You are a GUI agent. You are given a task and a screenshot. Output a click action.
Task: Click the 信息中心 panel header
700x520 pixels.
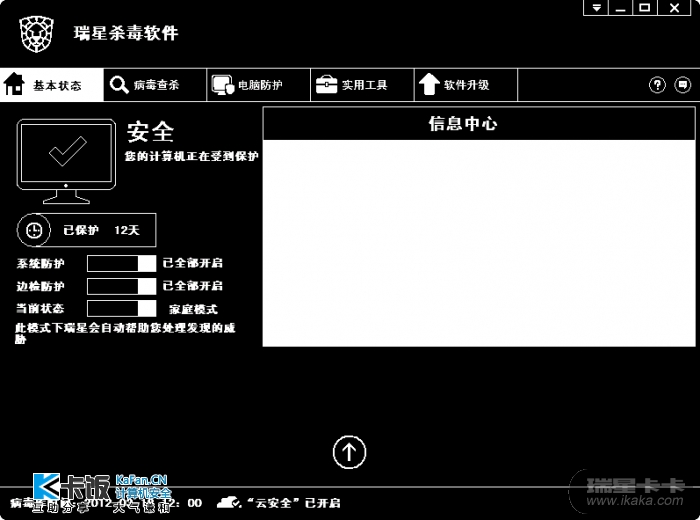point(479,124)
